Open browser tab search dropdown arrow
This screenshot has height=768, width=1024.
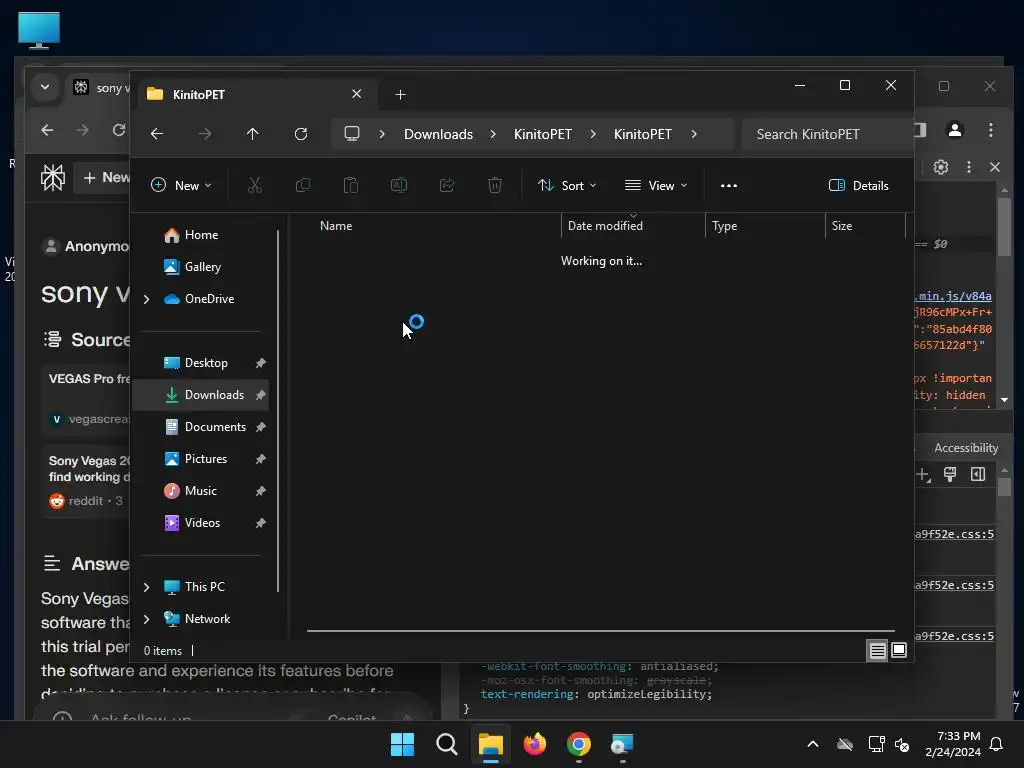[44, 87]
